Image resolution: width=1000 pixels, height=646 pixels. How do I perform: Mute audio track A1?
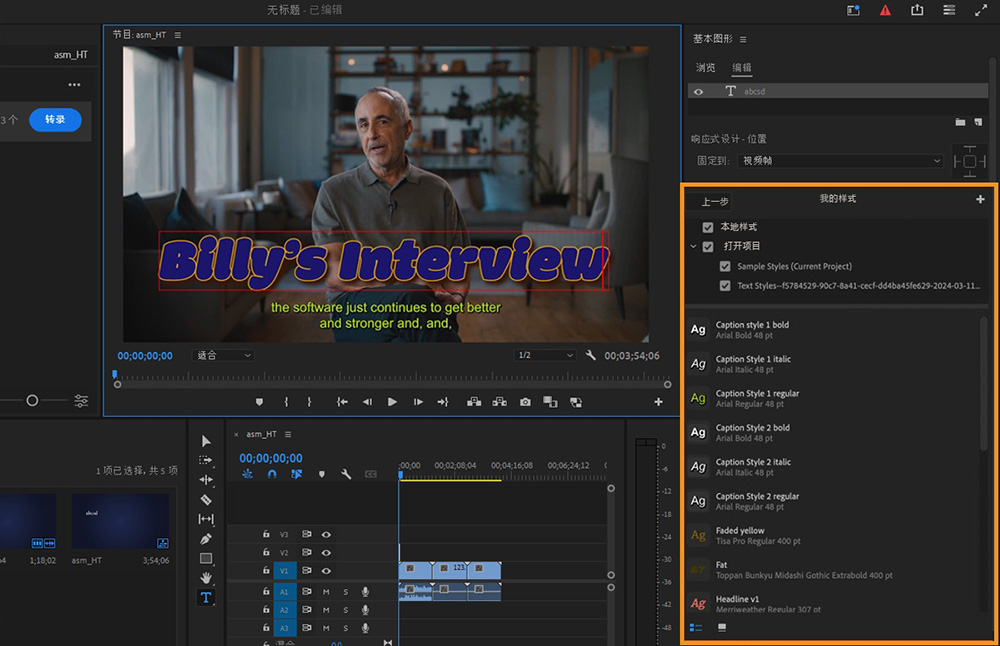click(x=326, y=592)
